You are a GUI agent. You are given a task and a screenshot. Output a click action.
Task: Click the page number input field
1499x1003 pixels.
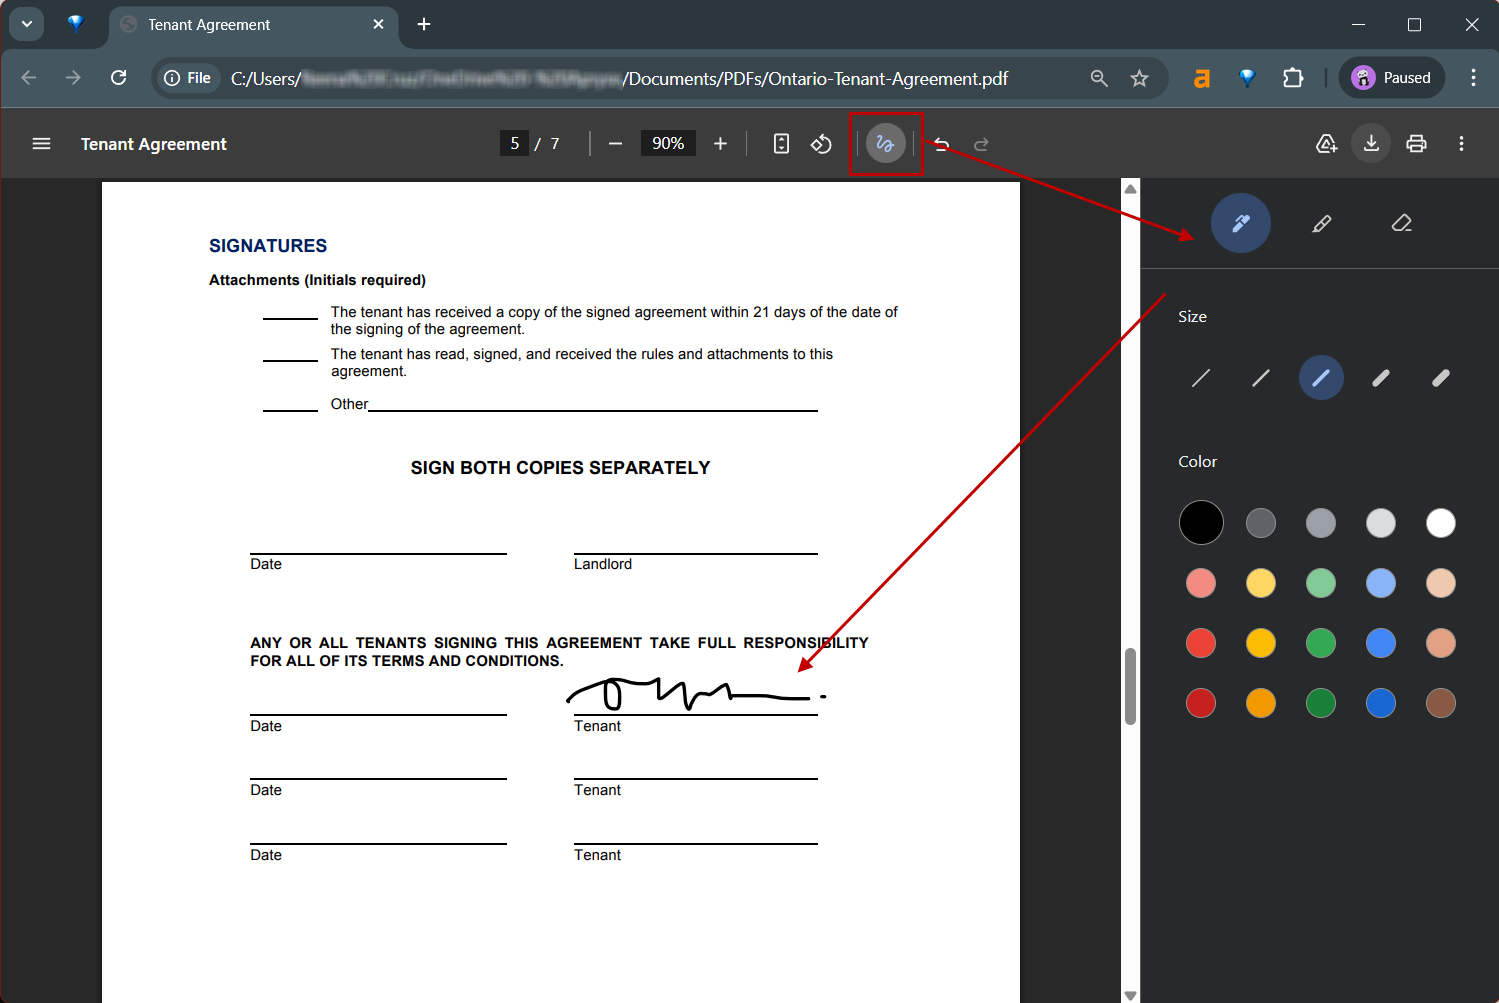click(x=514, y=143)
